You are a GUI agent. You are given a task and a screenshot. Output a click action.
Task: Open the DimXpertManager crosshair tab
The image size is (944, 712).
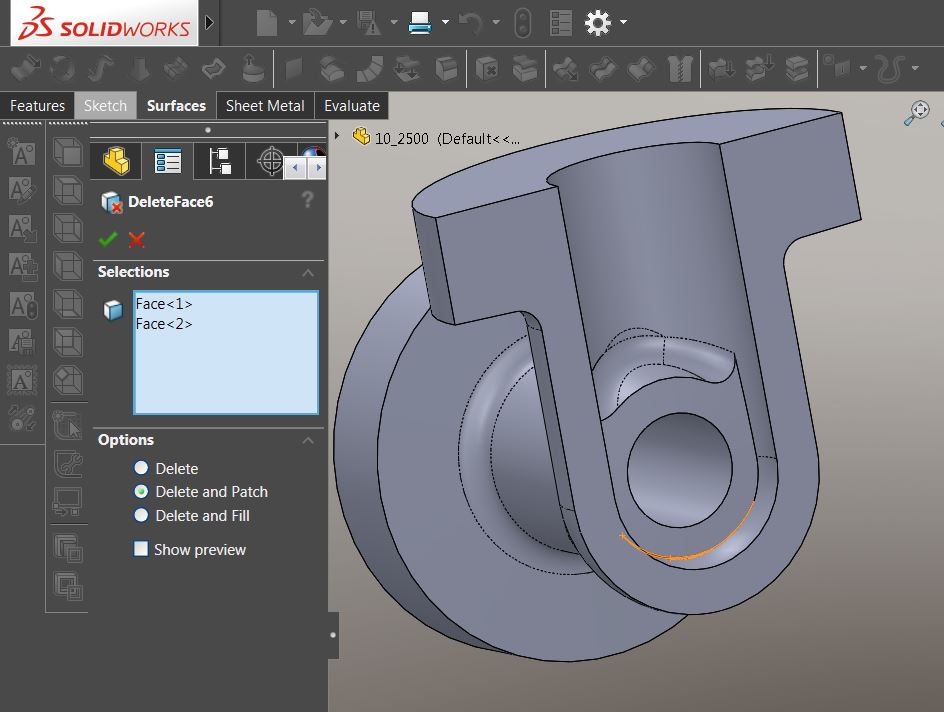point(270,161)
